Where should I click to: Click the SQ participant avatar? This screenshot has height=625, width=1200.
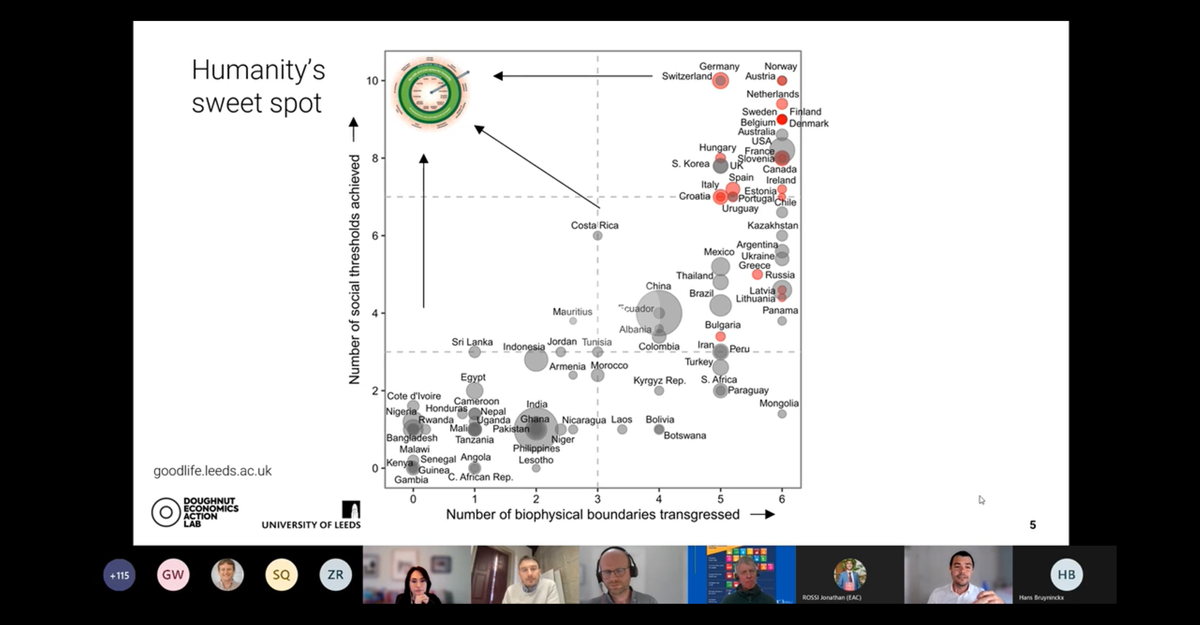pos(281,575)
